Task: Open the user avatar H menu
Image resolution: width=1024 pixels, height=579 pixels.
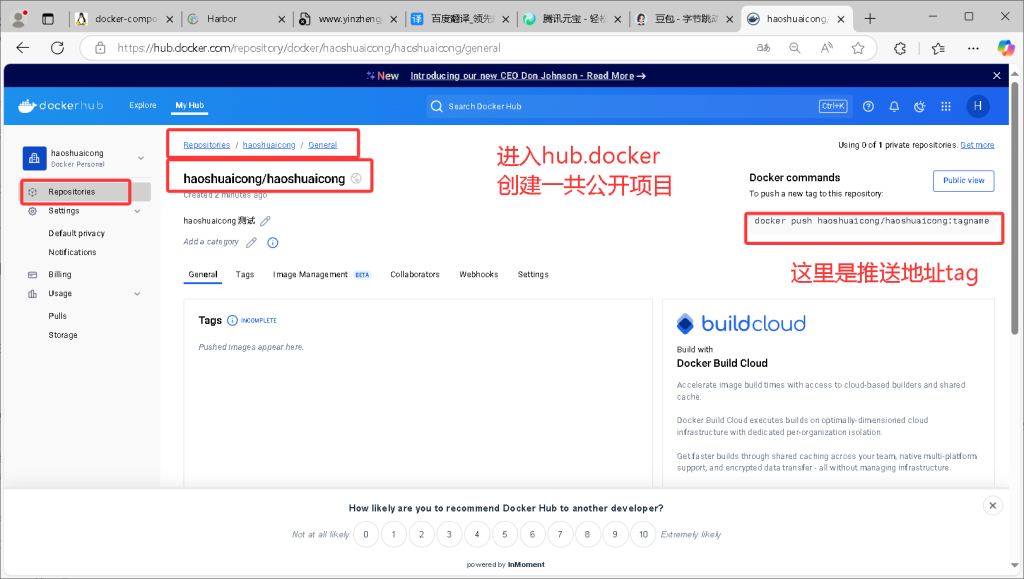Action: tap(977, 106)
